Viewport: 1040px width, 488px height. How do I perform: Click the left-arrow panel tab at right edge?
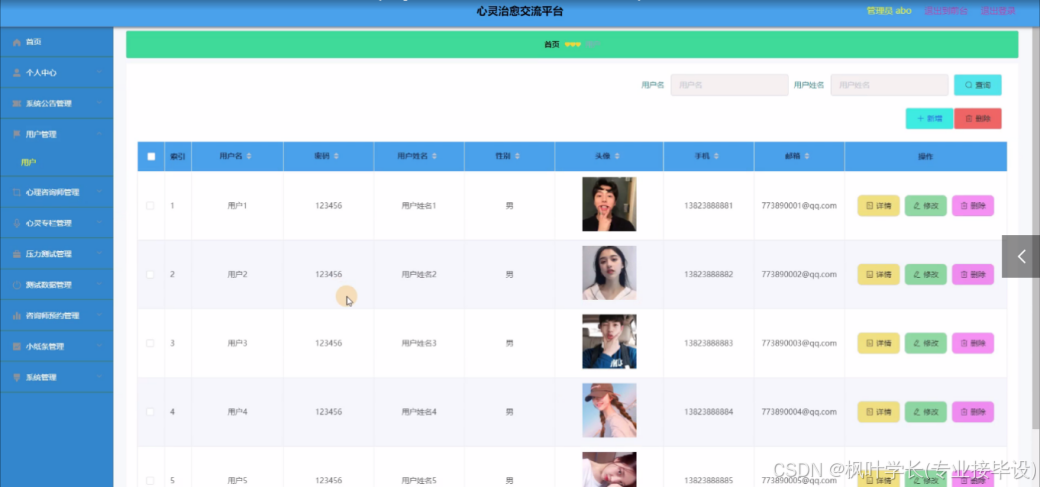[x=1021, y=257]
